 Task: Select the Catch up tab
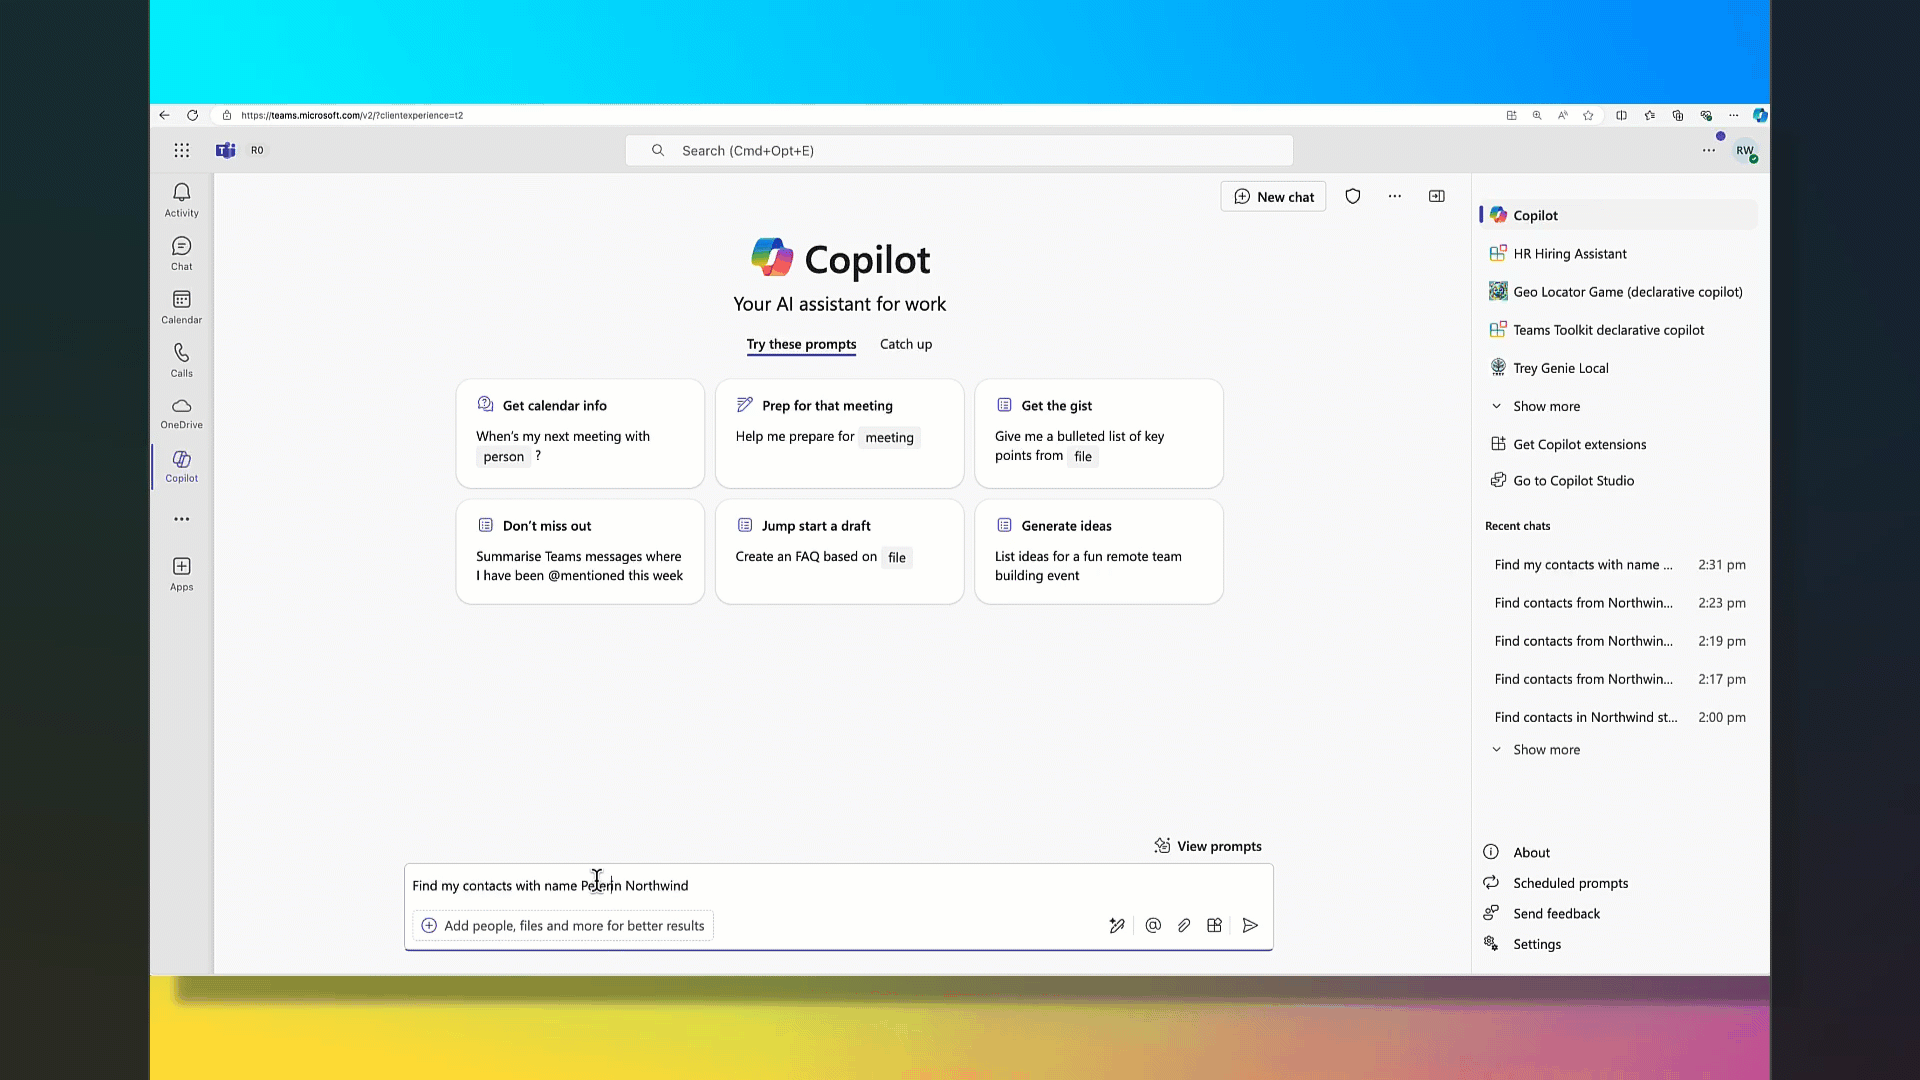point(906,344)
